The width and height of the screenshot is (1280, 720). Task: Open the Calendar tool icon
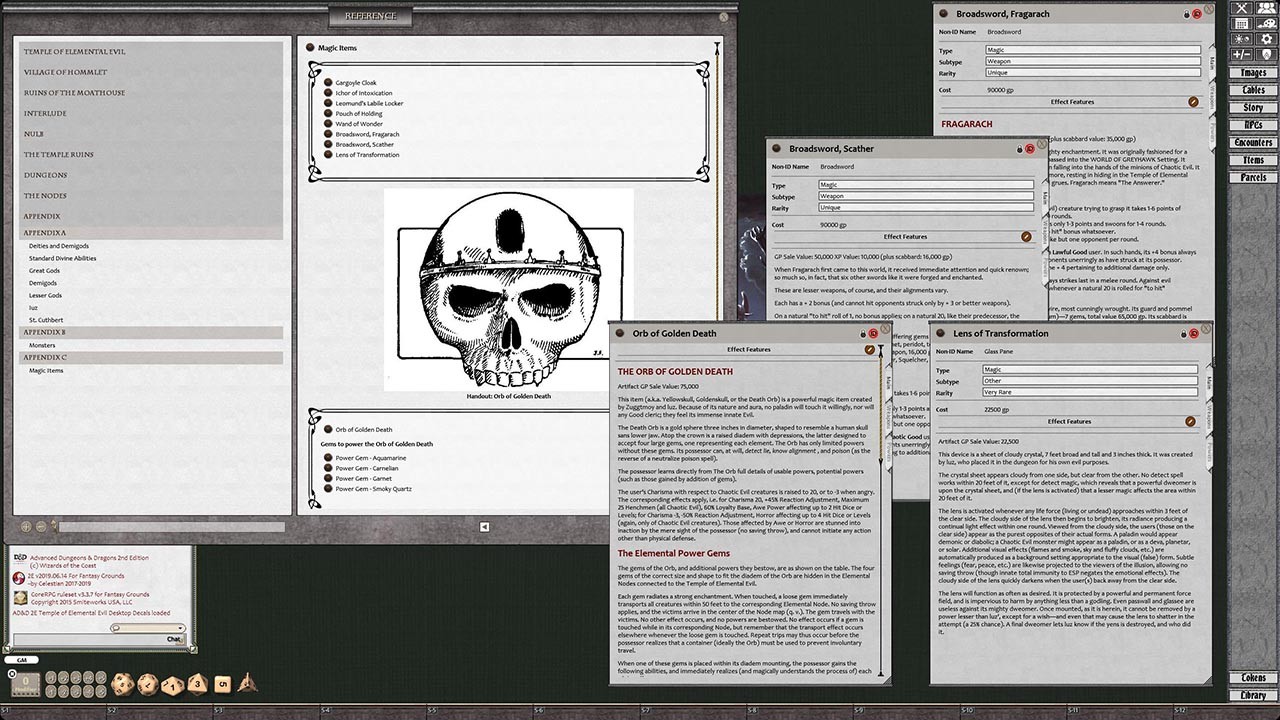pyautogui.click(x=1242, y=23)
